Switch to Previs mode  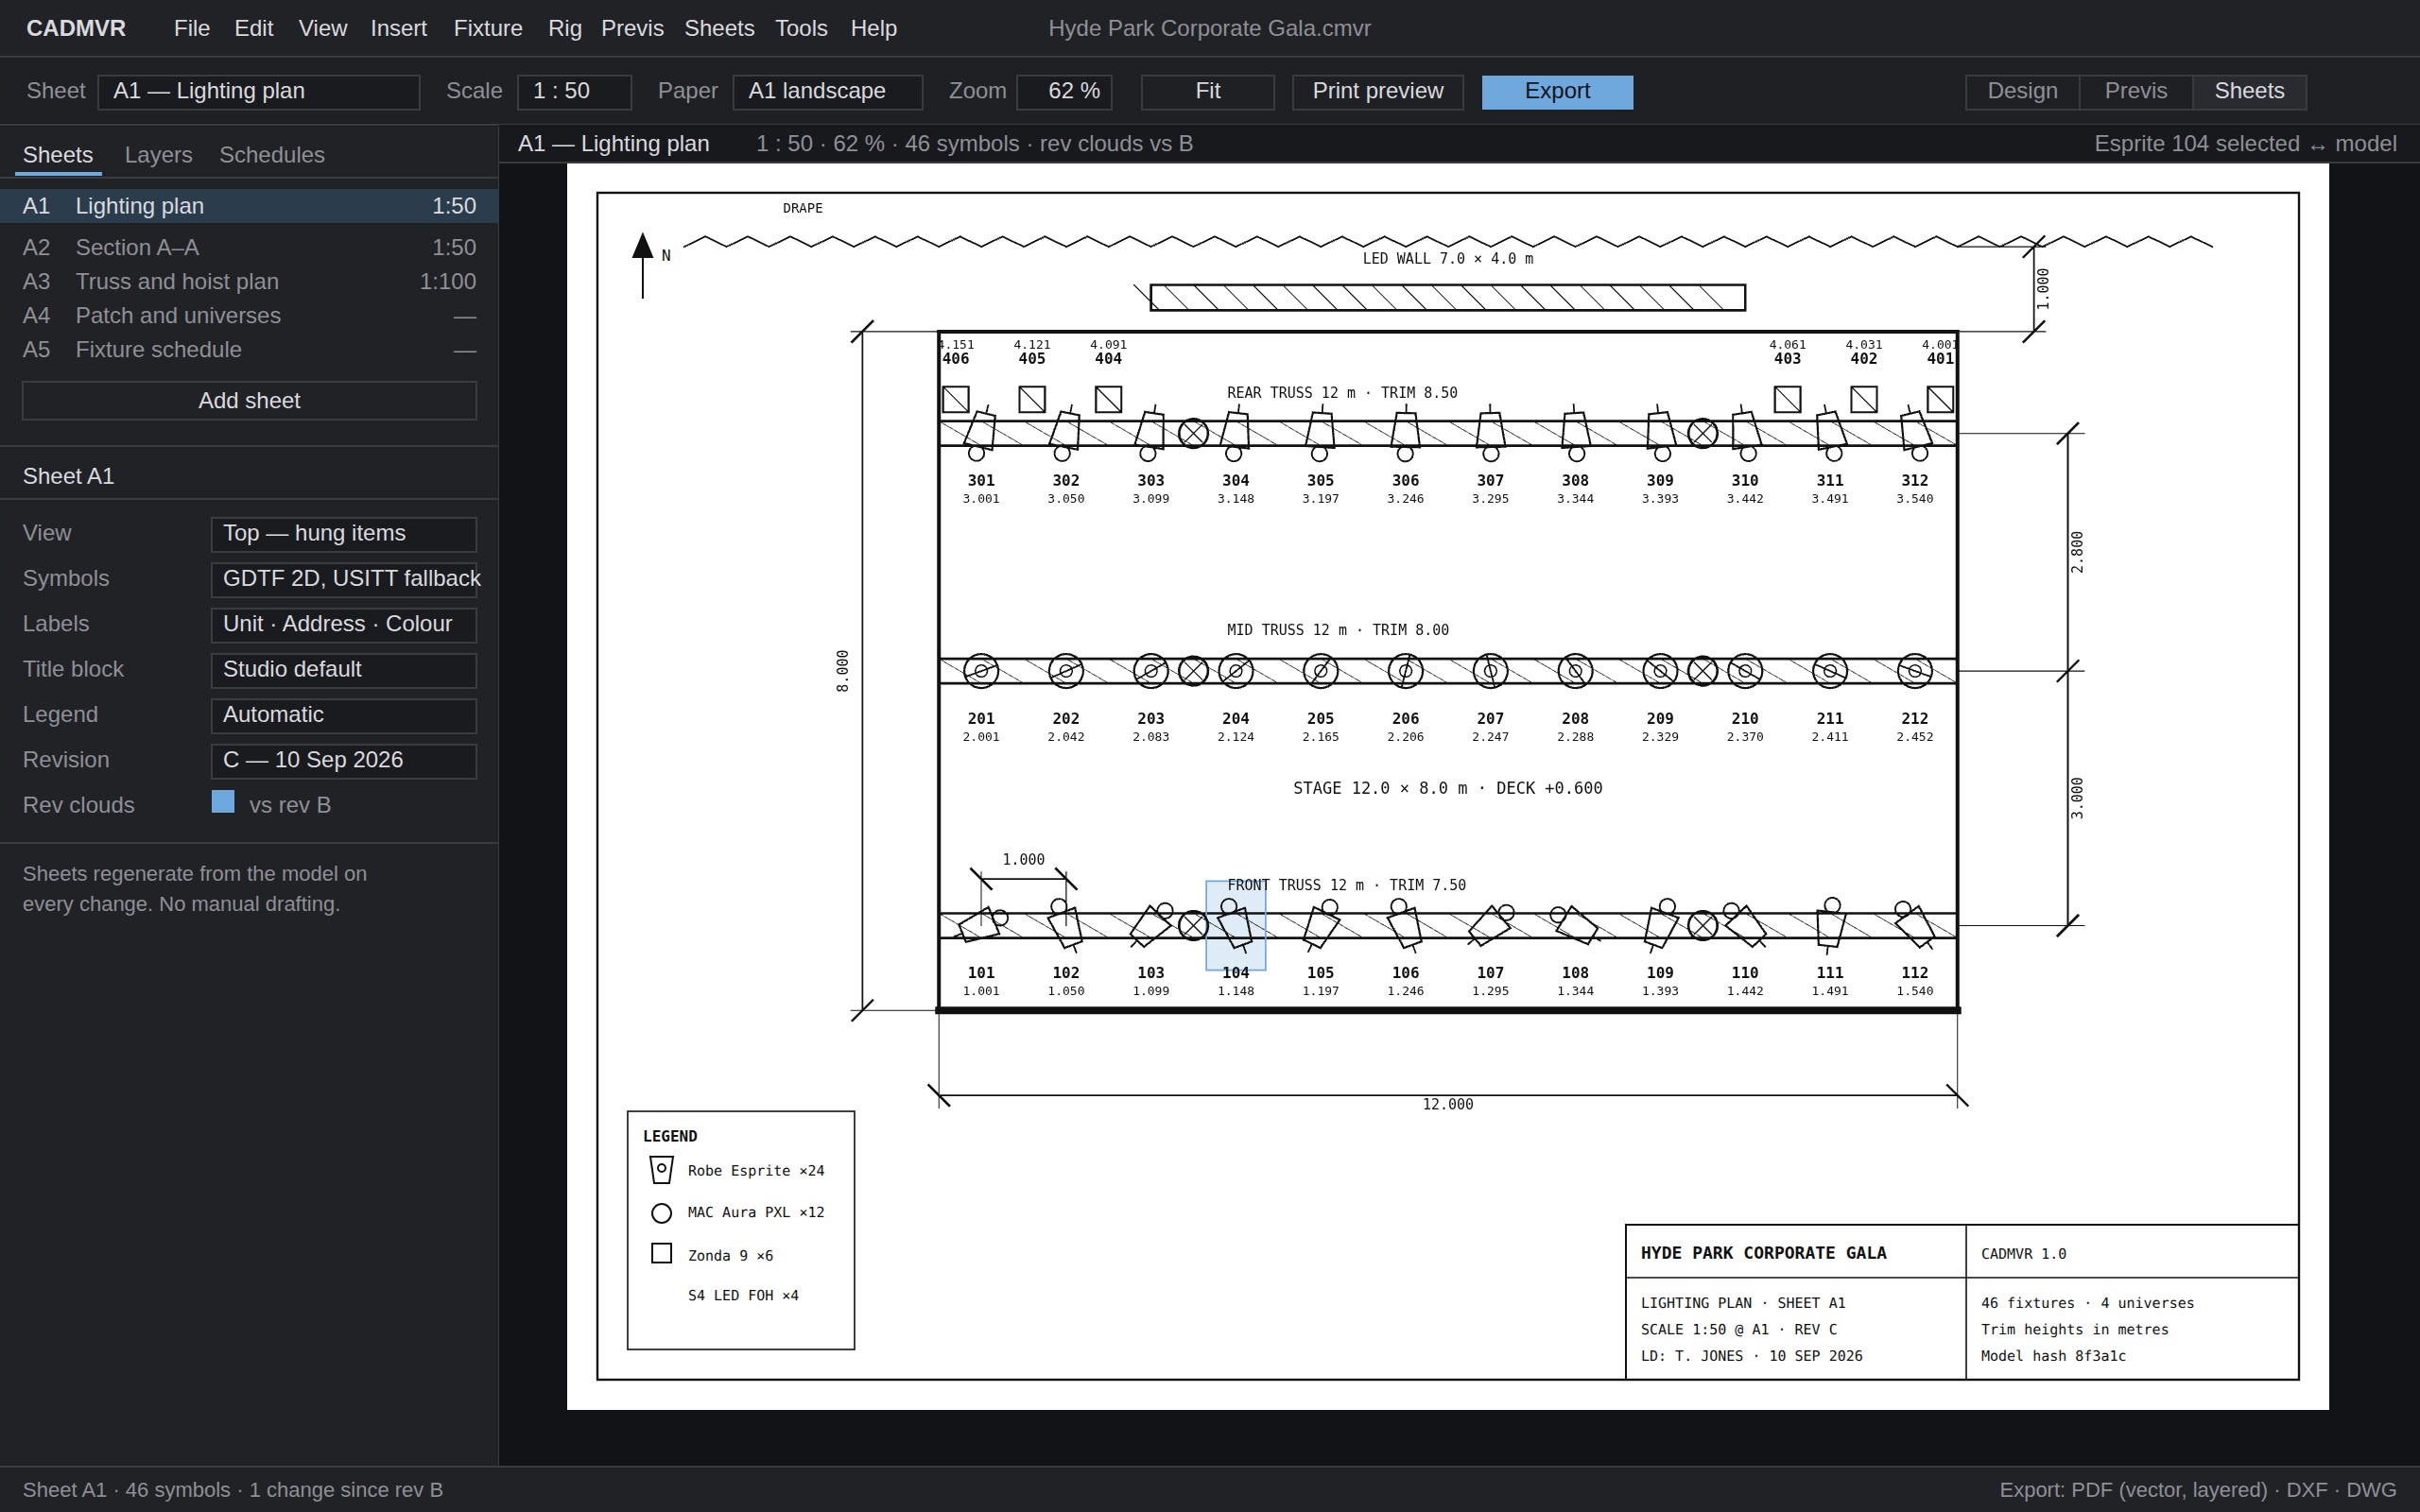[x=2135, y=91]
